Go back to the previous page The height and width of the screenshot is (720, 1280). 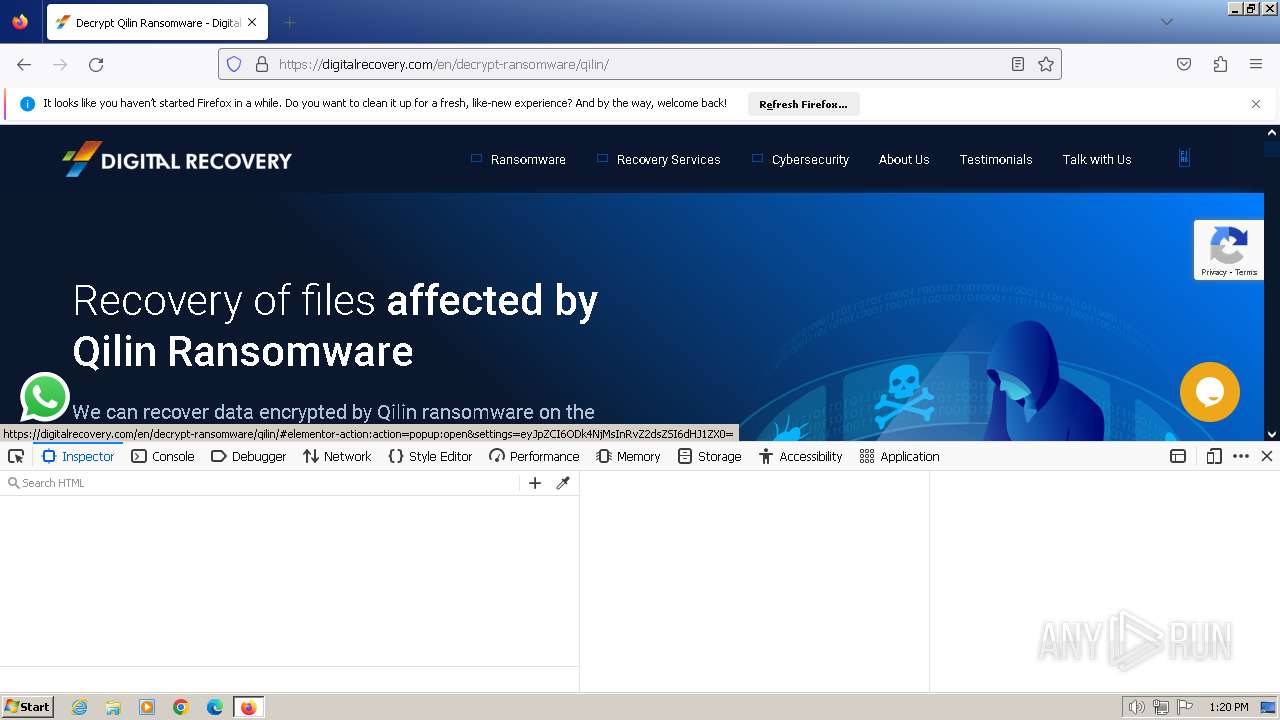click(24, 64)
